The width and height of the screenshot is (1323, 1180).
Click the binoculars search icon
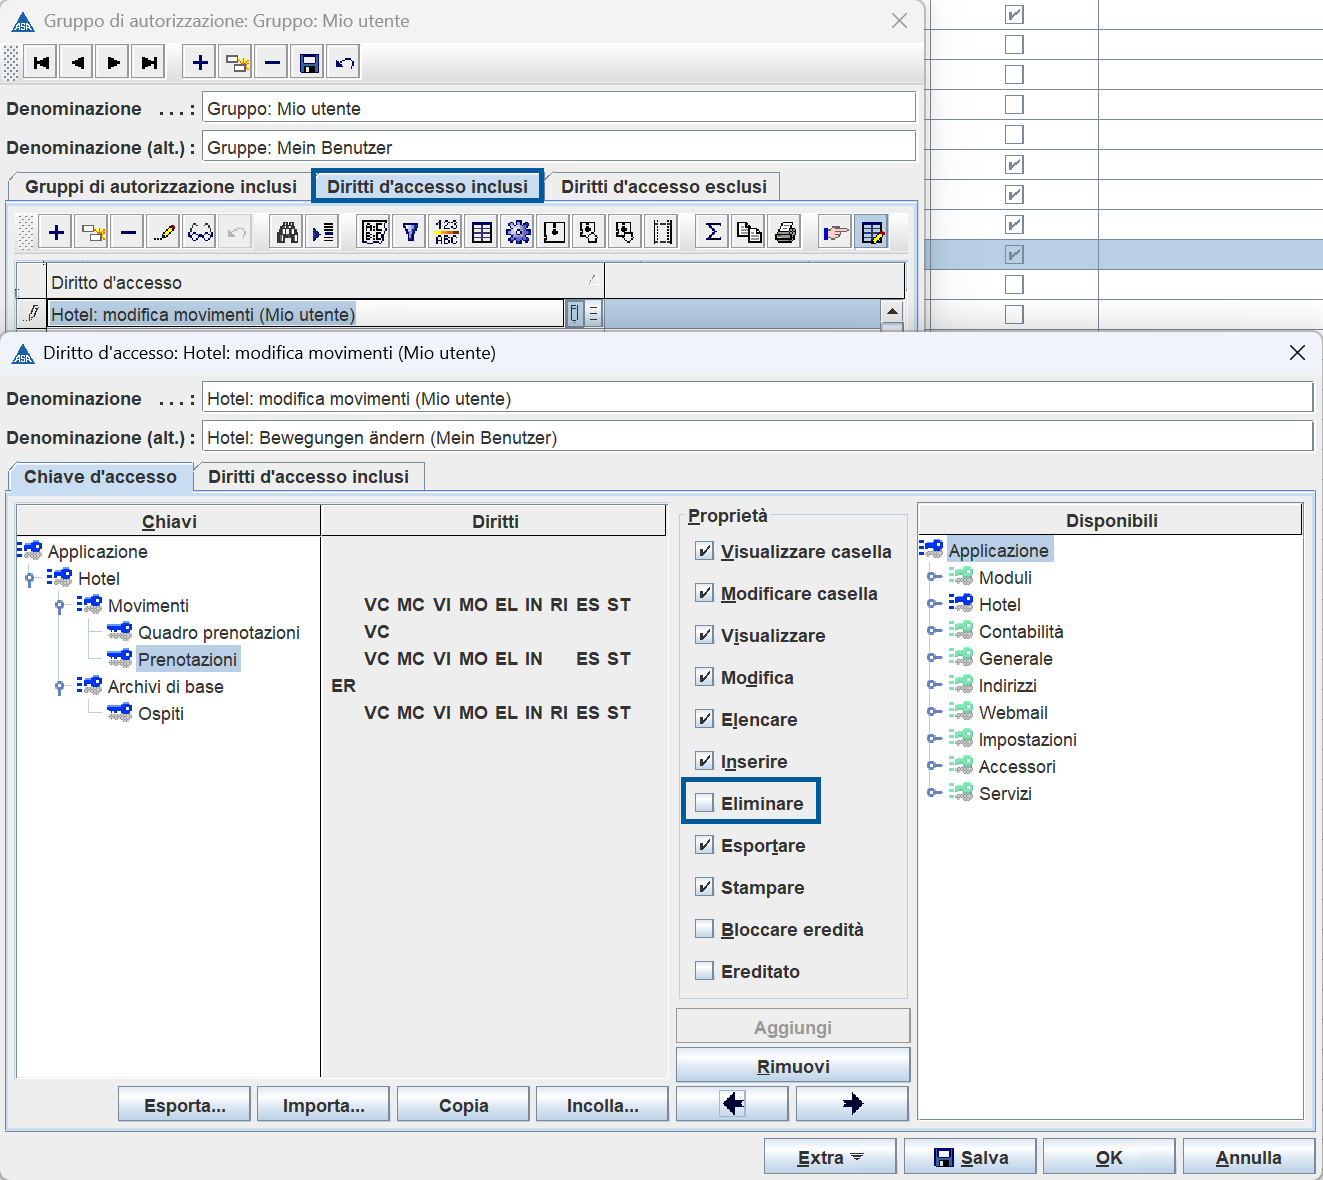[287, 233]
